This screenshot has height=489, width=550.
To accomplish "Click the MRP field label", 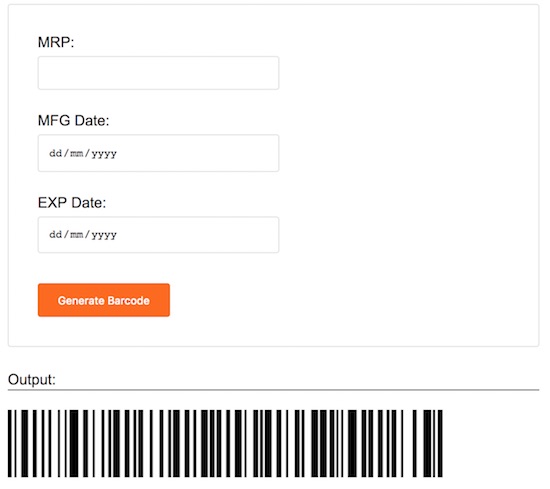I will point(56,42).
